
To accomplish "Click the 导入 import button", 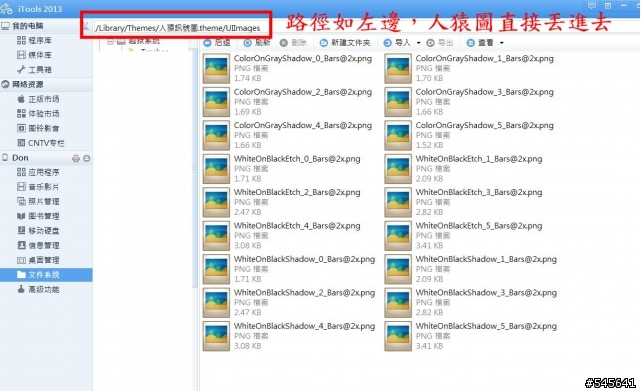I will [x=397, y=43].
